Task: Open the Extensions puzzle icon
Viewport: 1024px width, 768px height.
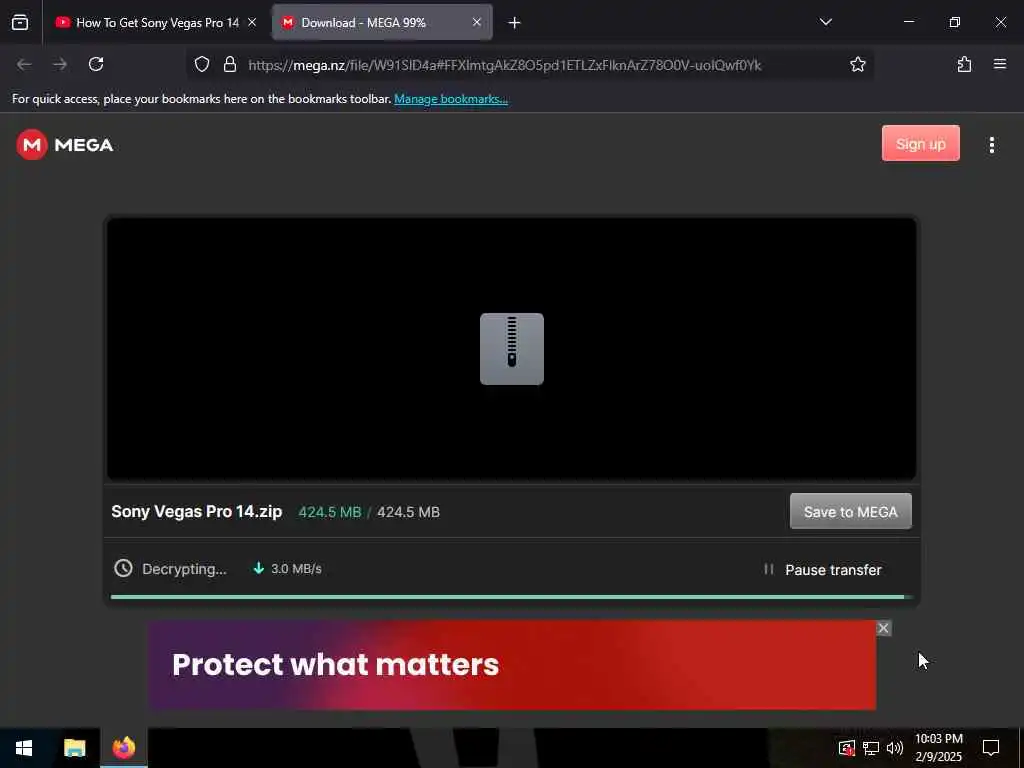Action: pos(964,64)
